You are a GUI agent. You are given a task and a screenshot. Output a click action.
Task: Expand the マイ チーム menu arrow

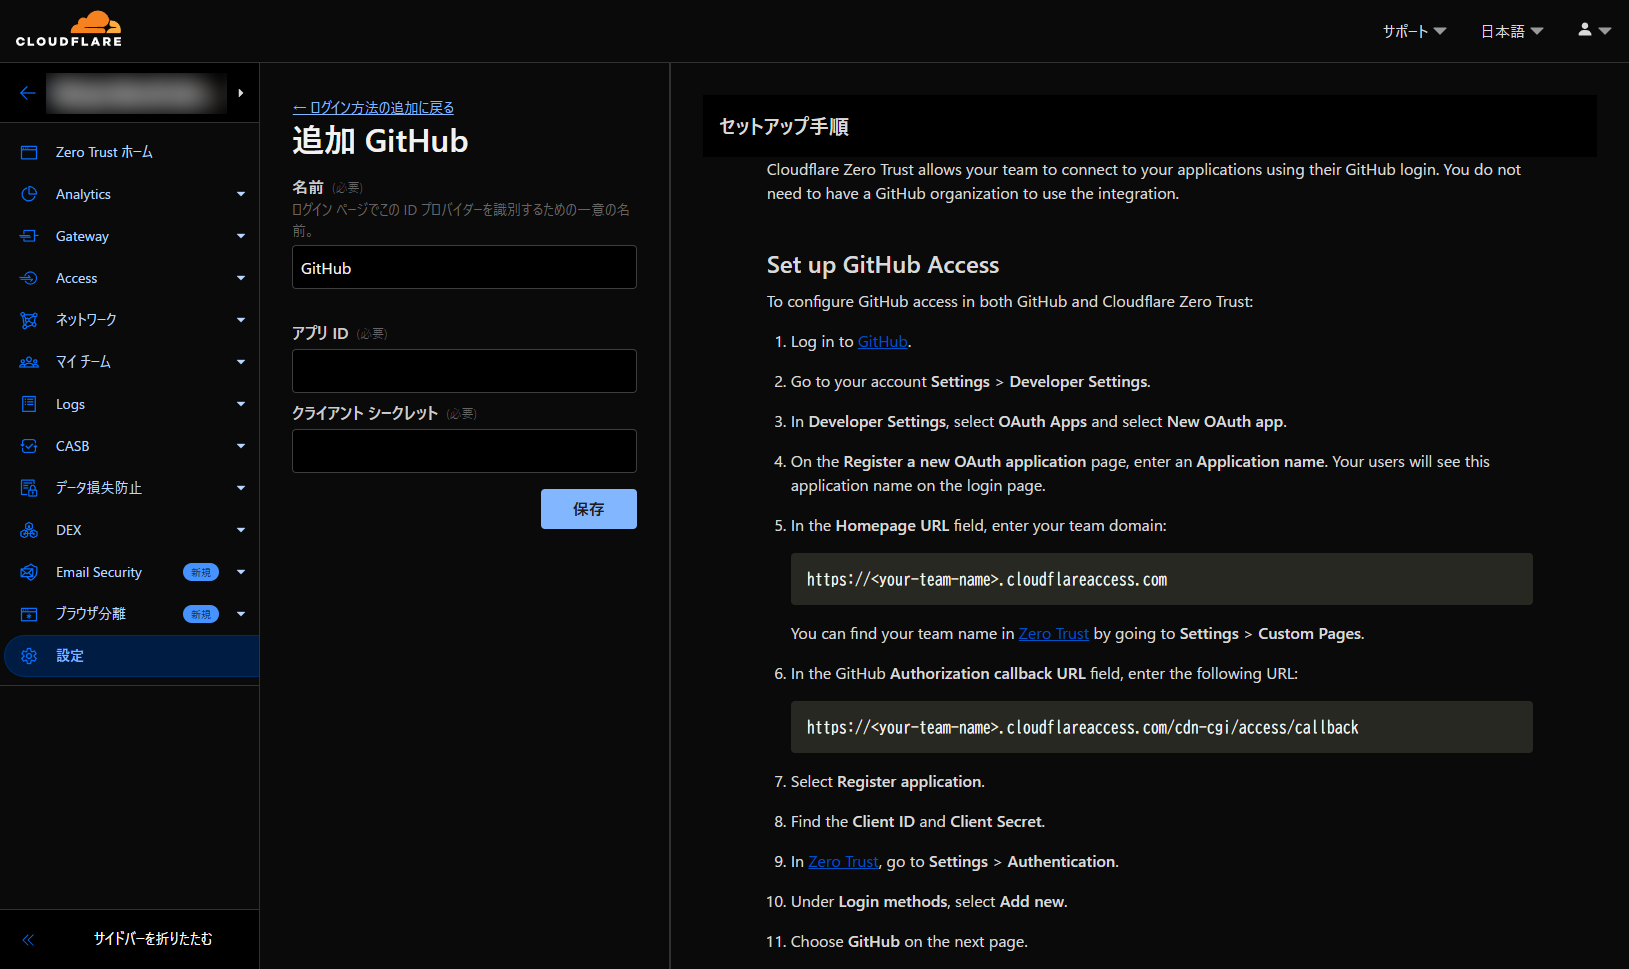241,362
